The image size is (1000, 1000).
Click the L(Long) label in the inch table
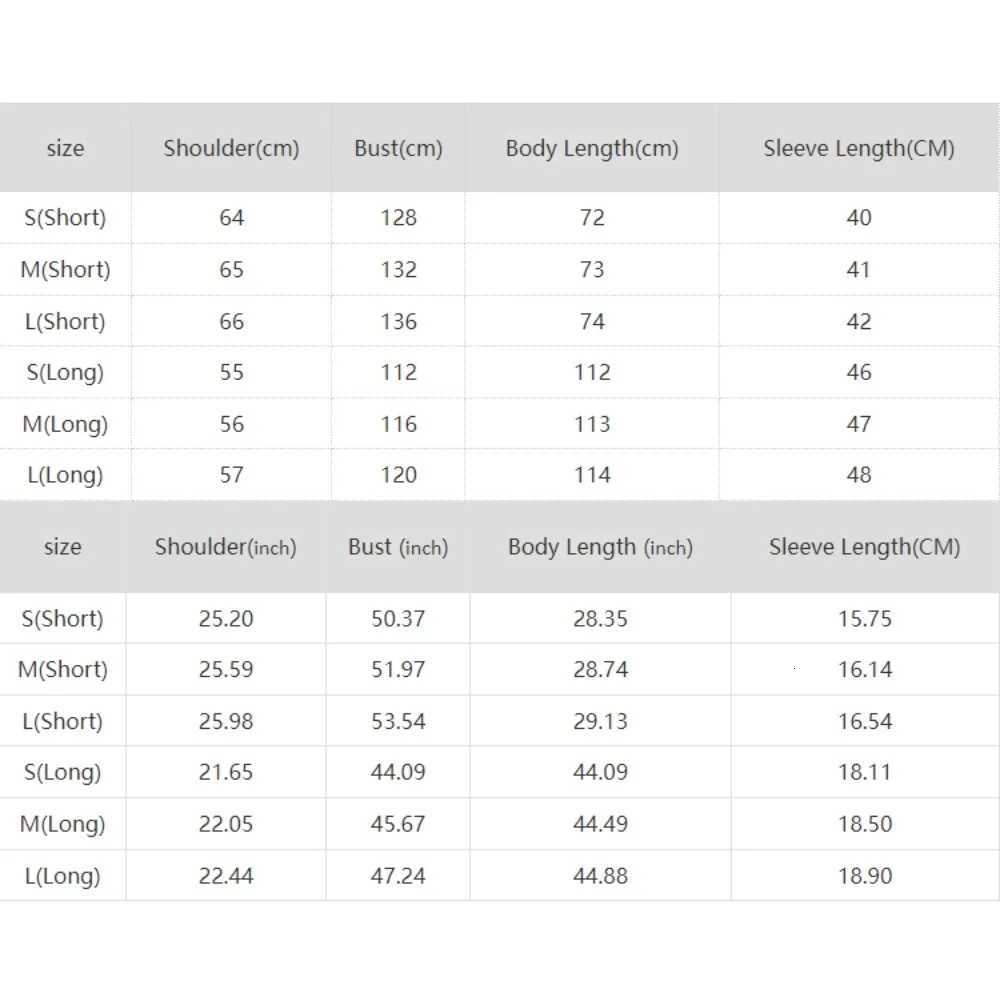[62, 876]
